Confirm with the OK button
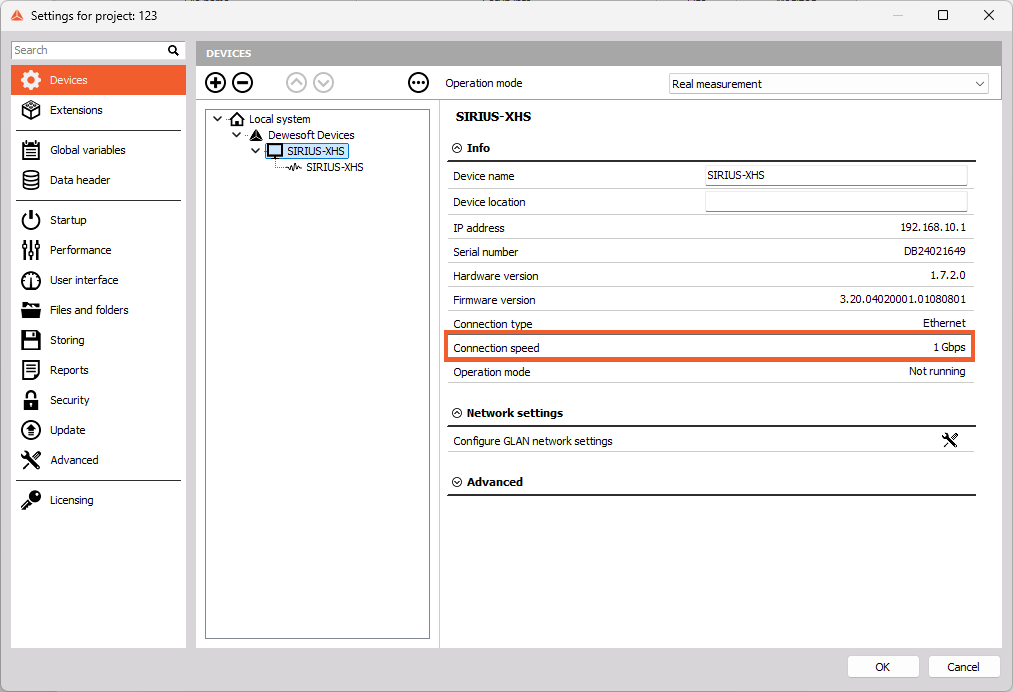Viewport: 1013px width, 692px height. [882, 667]
